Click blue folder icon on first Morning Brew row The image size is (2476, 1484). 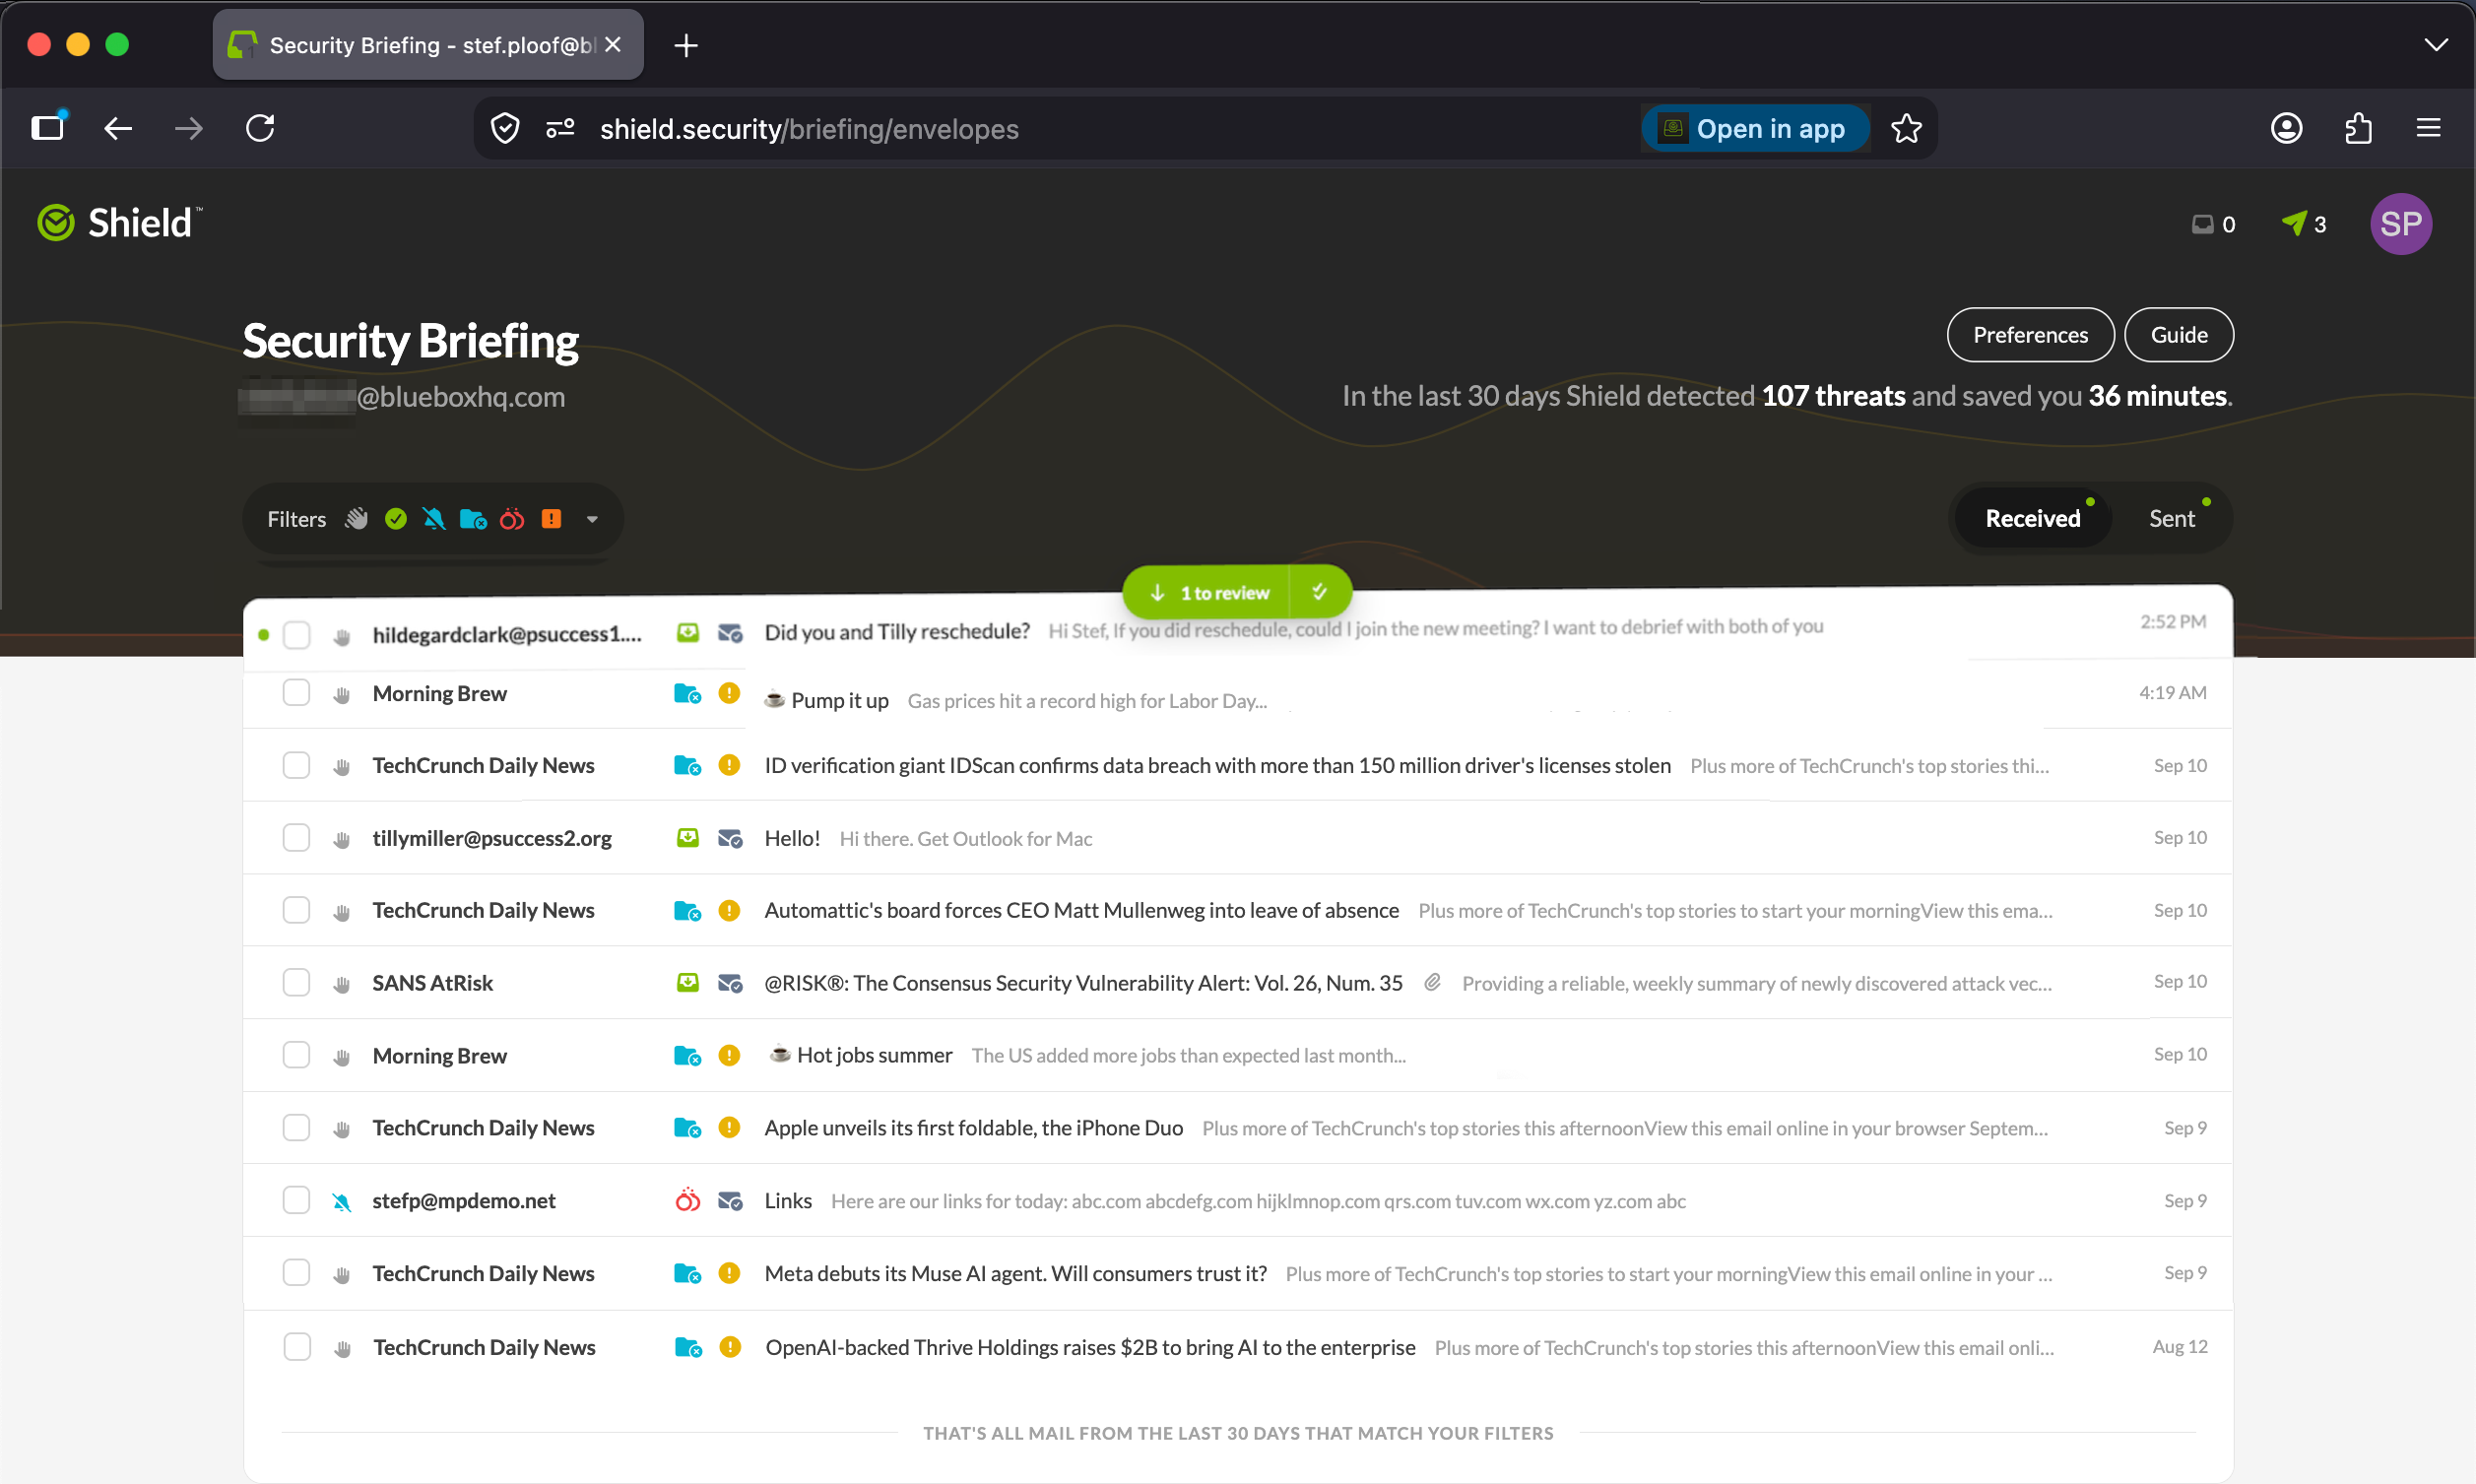[x=688, y=694]
